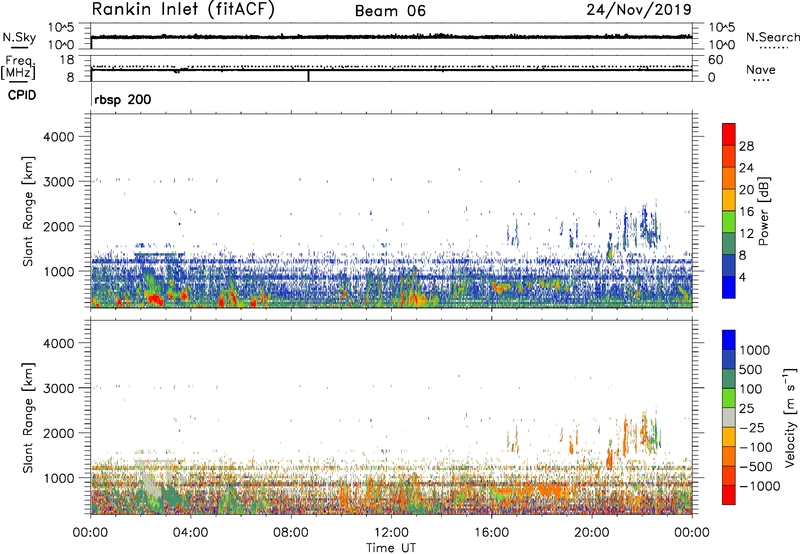Pick the gray segment of velocity colorbar

(729, 418)
